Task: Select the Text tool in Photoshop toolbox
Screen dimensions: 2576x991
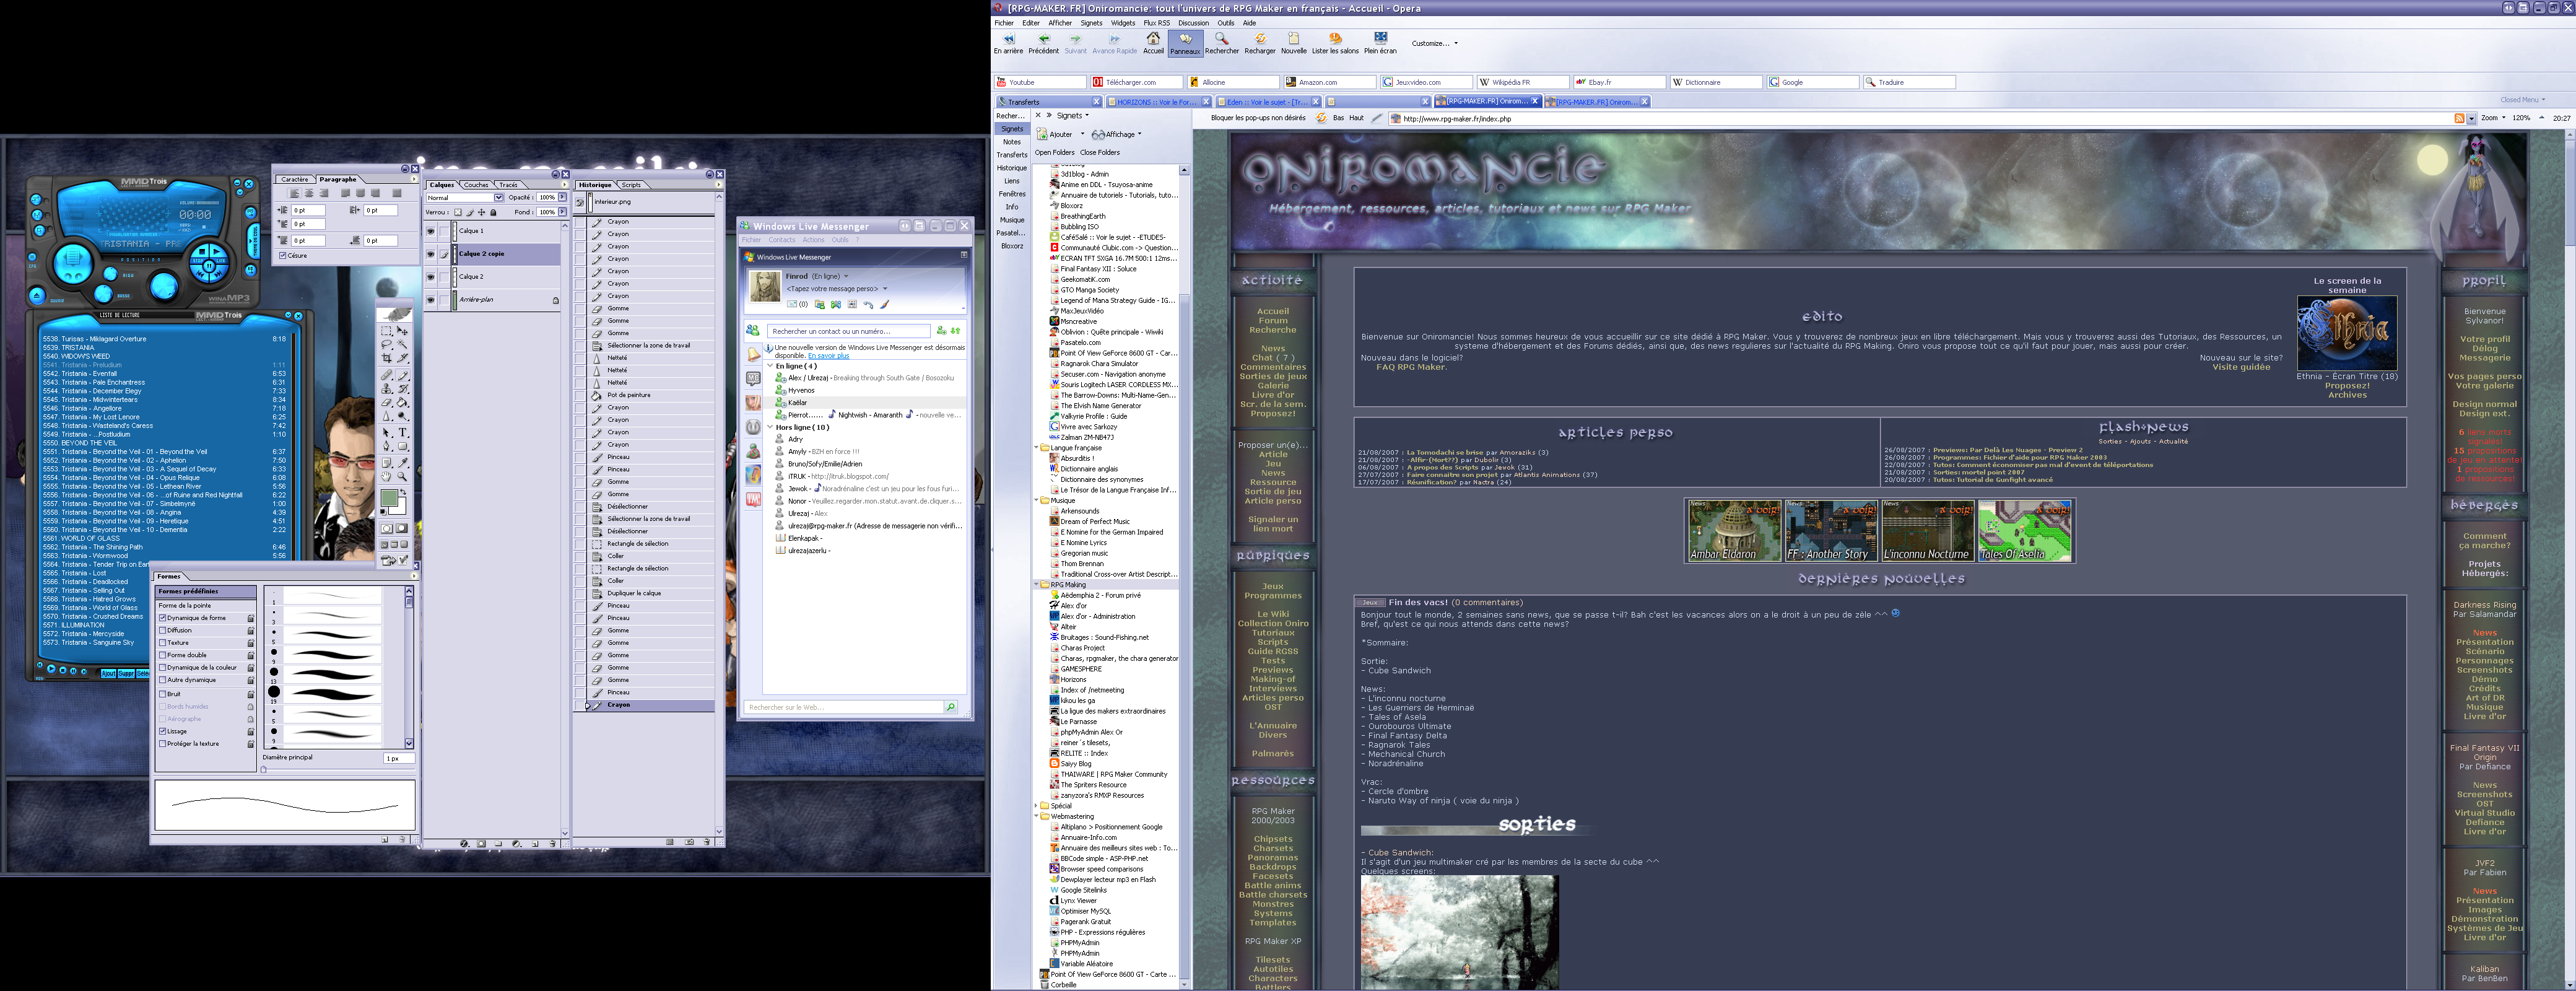Action: click(403, 433)
